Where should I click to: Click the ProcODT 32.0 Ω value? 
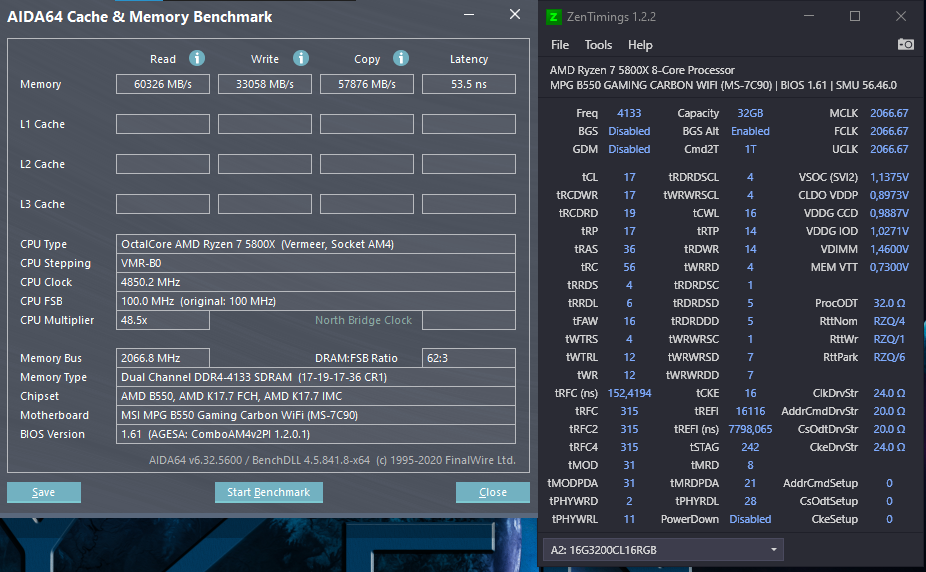889,303
